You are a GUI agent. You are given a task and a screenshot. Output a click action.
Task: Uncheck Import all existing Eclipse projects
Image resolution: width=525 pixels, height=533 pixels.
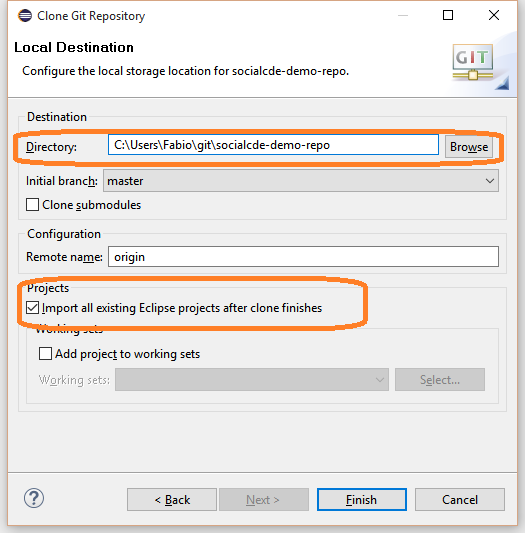(x=32, y=308)
